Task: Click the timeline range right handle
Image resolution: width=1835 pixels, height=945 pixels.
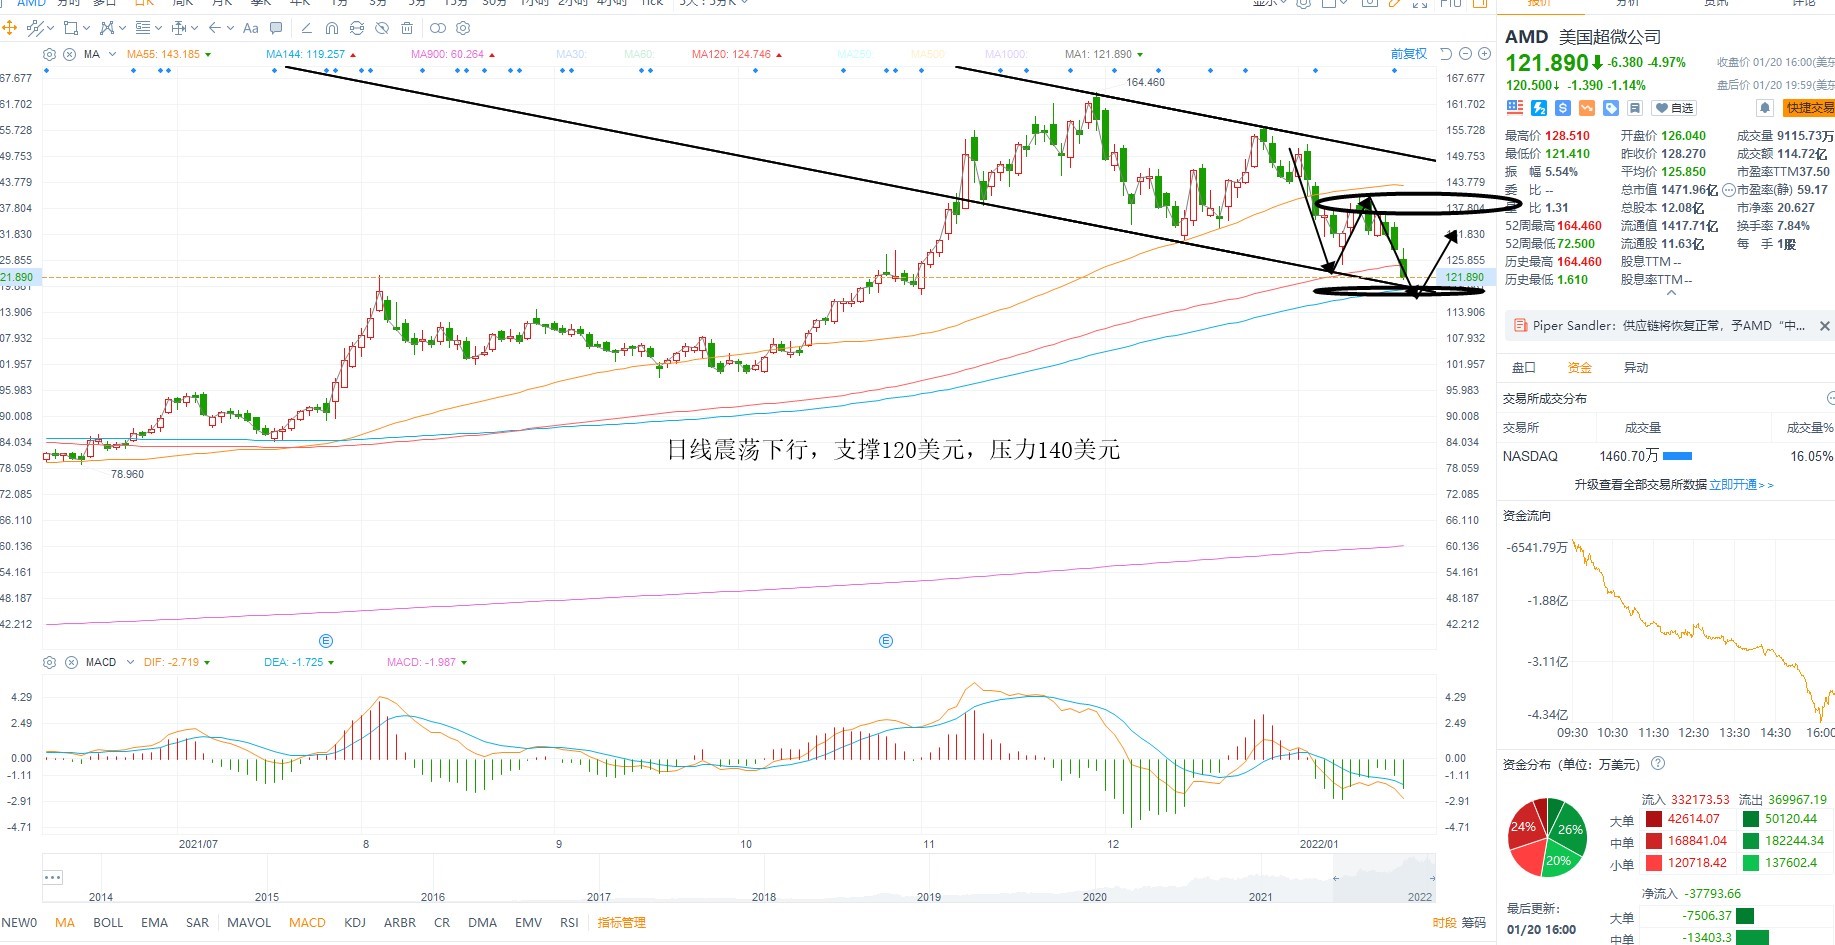Action: (x=1434, y=878)
